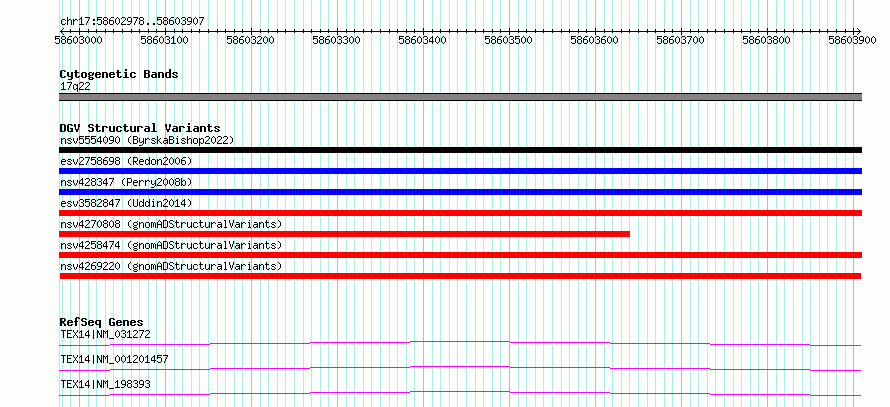Open the nsv5554090 (ByrskaBishop2022) variant label
Screen dimensions: 890x407
coord(147,140)
